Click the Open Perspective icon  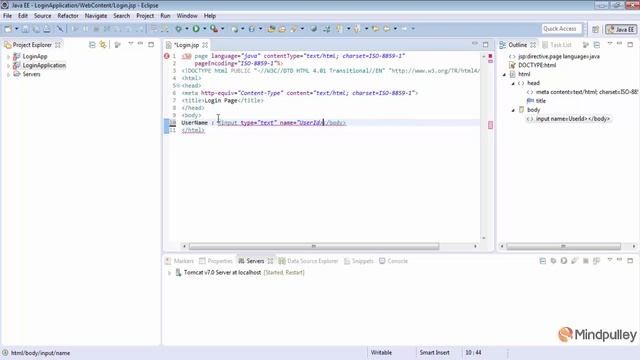pos(596,29)
